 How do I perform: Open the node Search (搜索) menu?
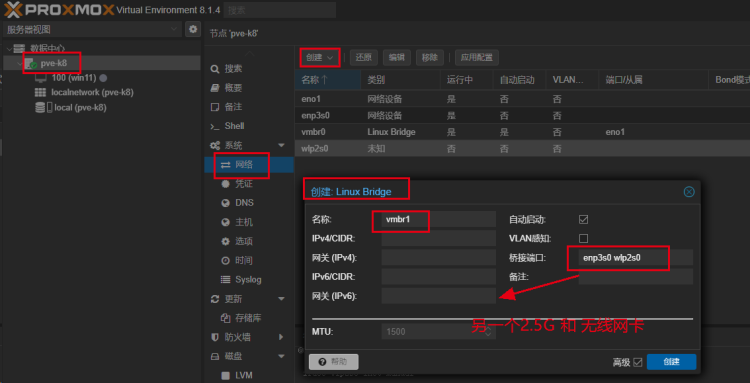(233, 69)
